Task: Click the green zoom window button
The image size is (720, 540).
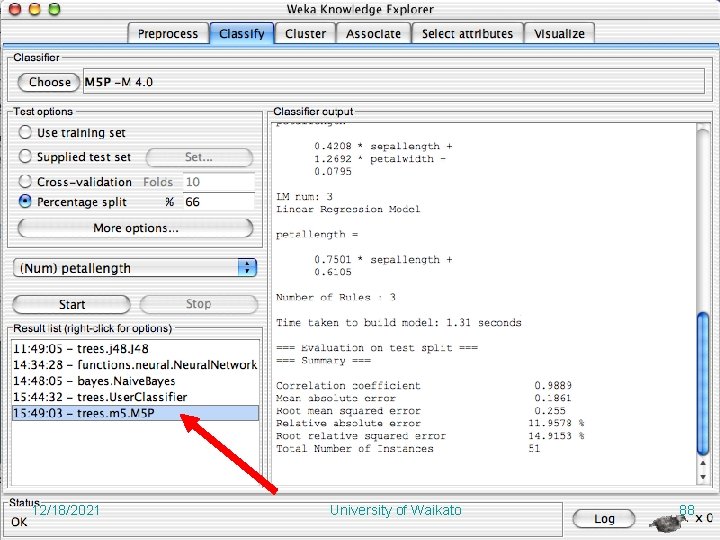Action: [54, 8]
